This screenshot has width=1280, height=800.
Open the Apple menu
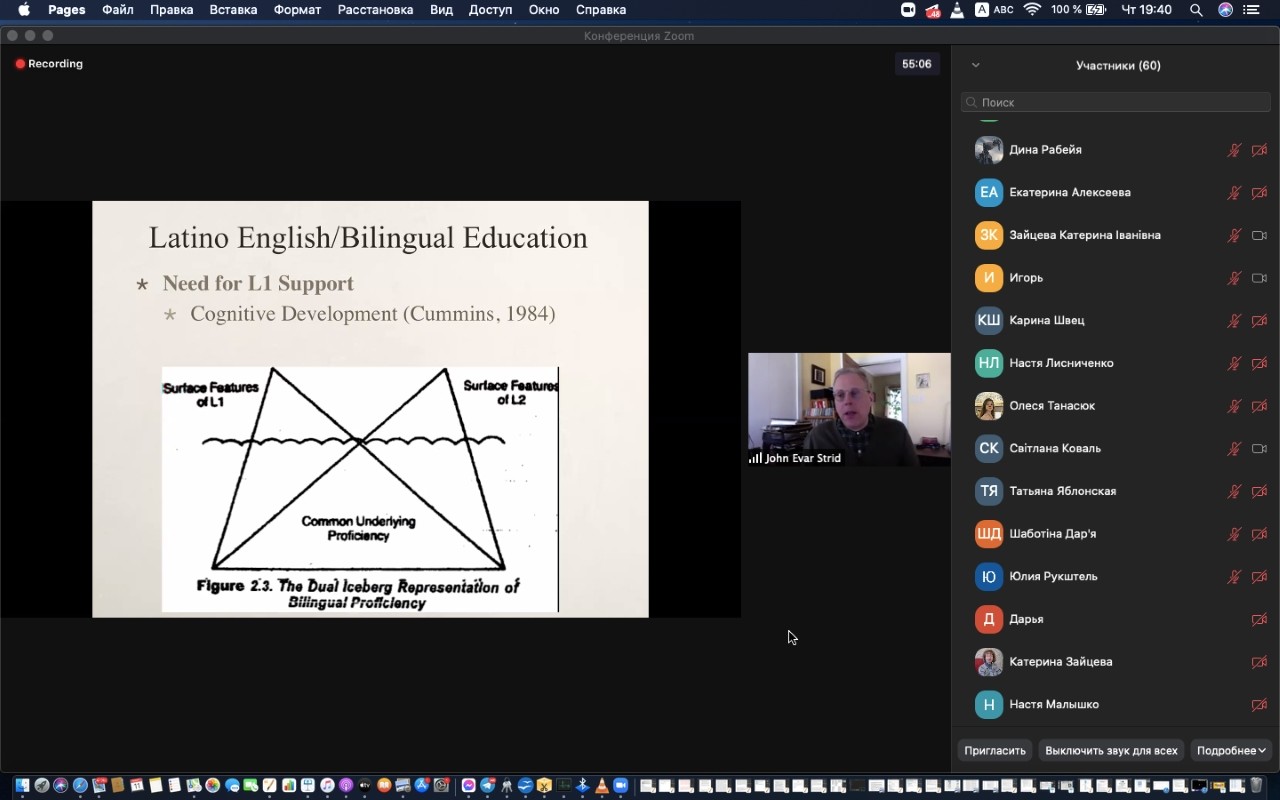coord(24,10)
